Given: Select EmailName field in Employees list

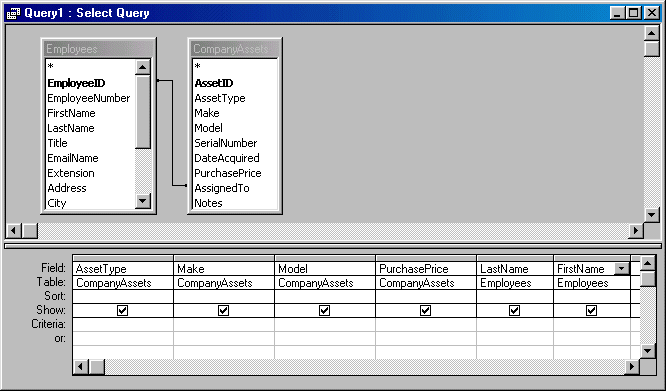Looking at the screenshot, I should pyautogui.click(x=73, y=158).
